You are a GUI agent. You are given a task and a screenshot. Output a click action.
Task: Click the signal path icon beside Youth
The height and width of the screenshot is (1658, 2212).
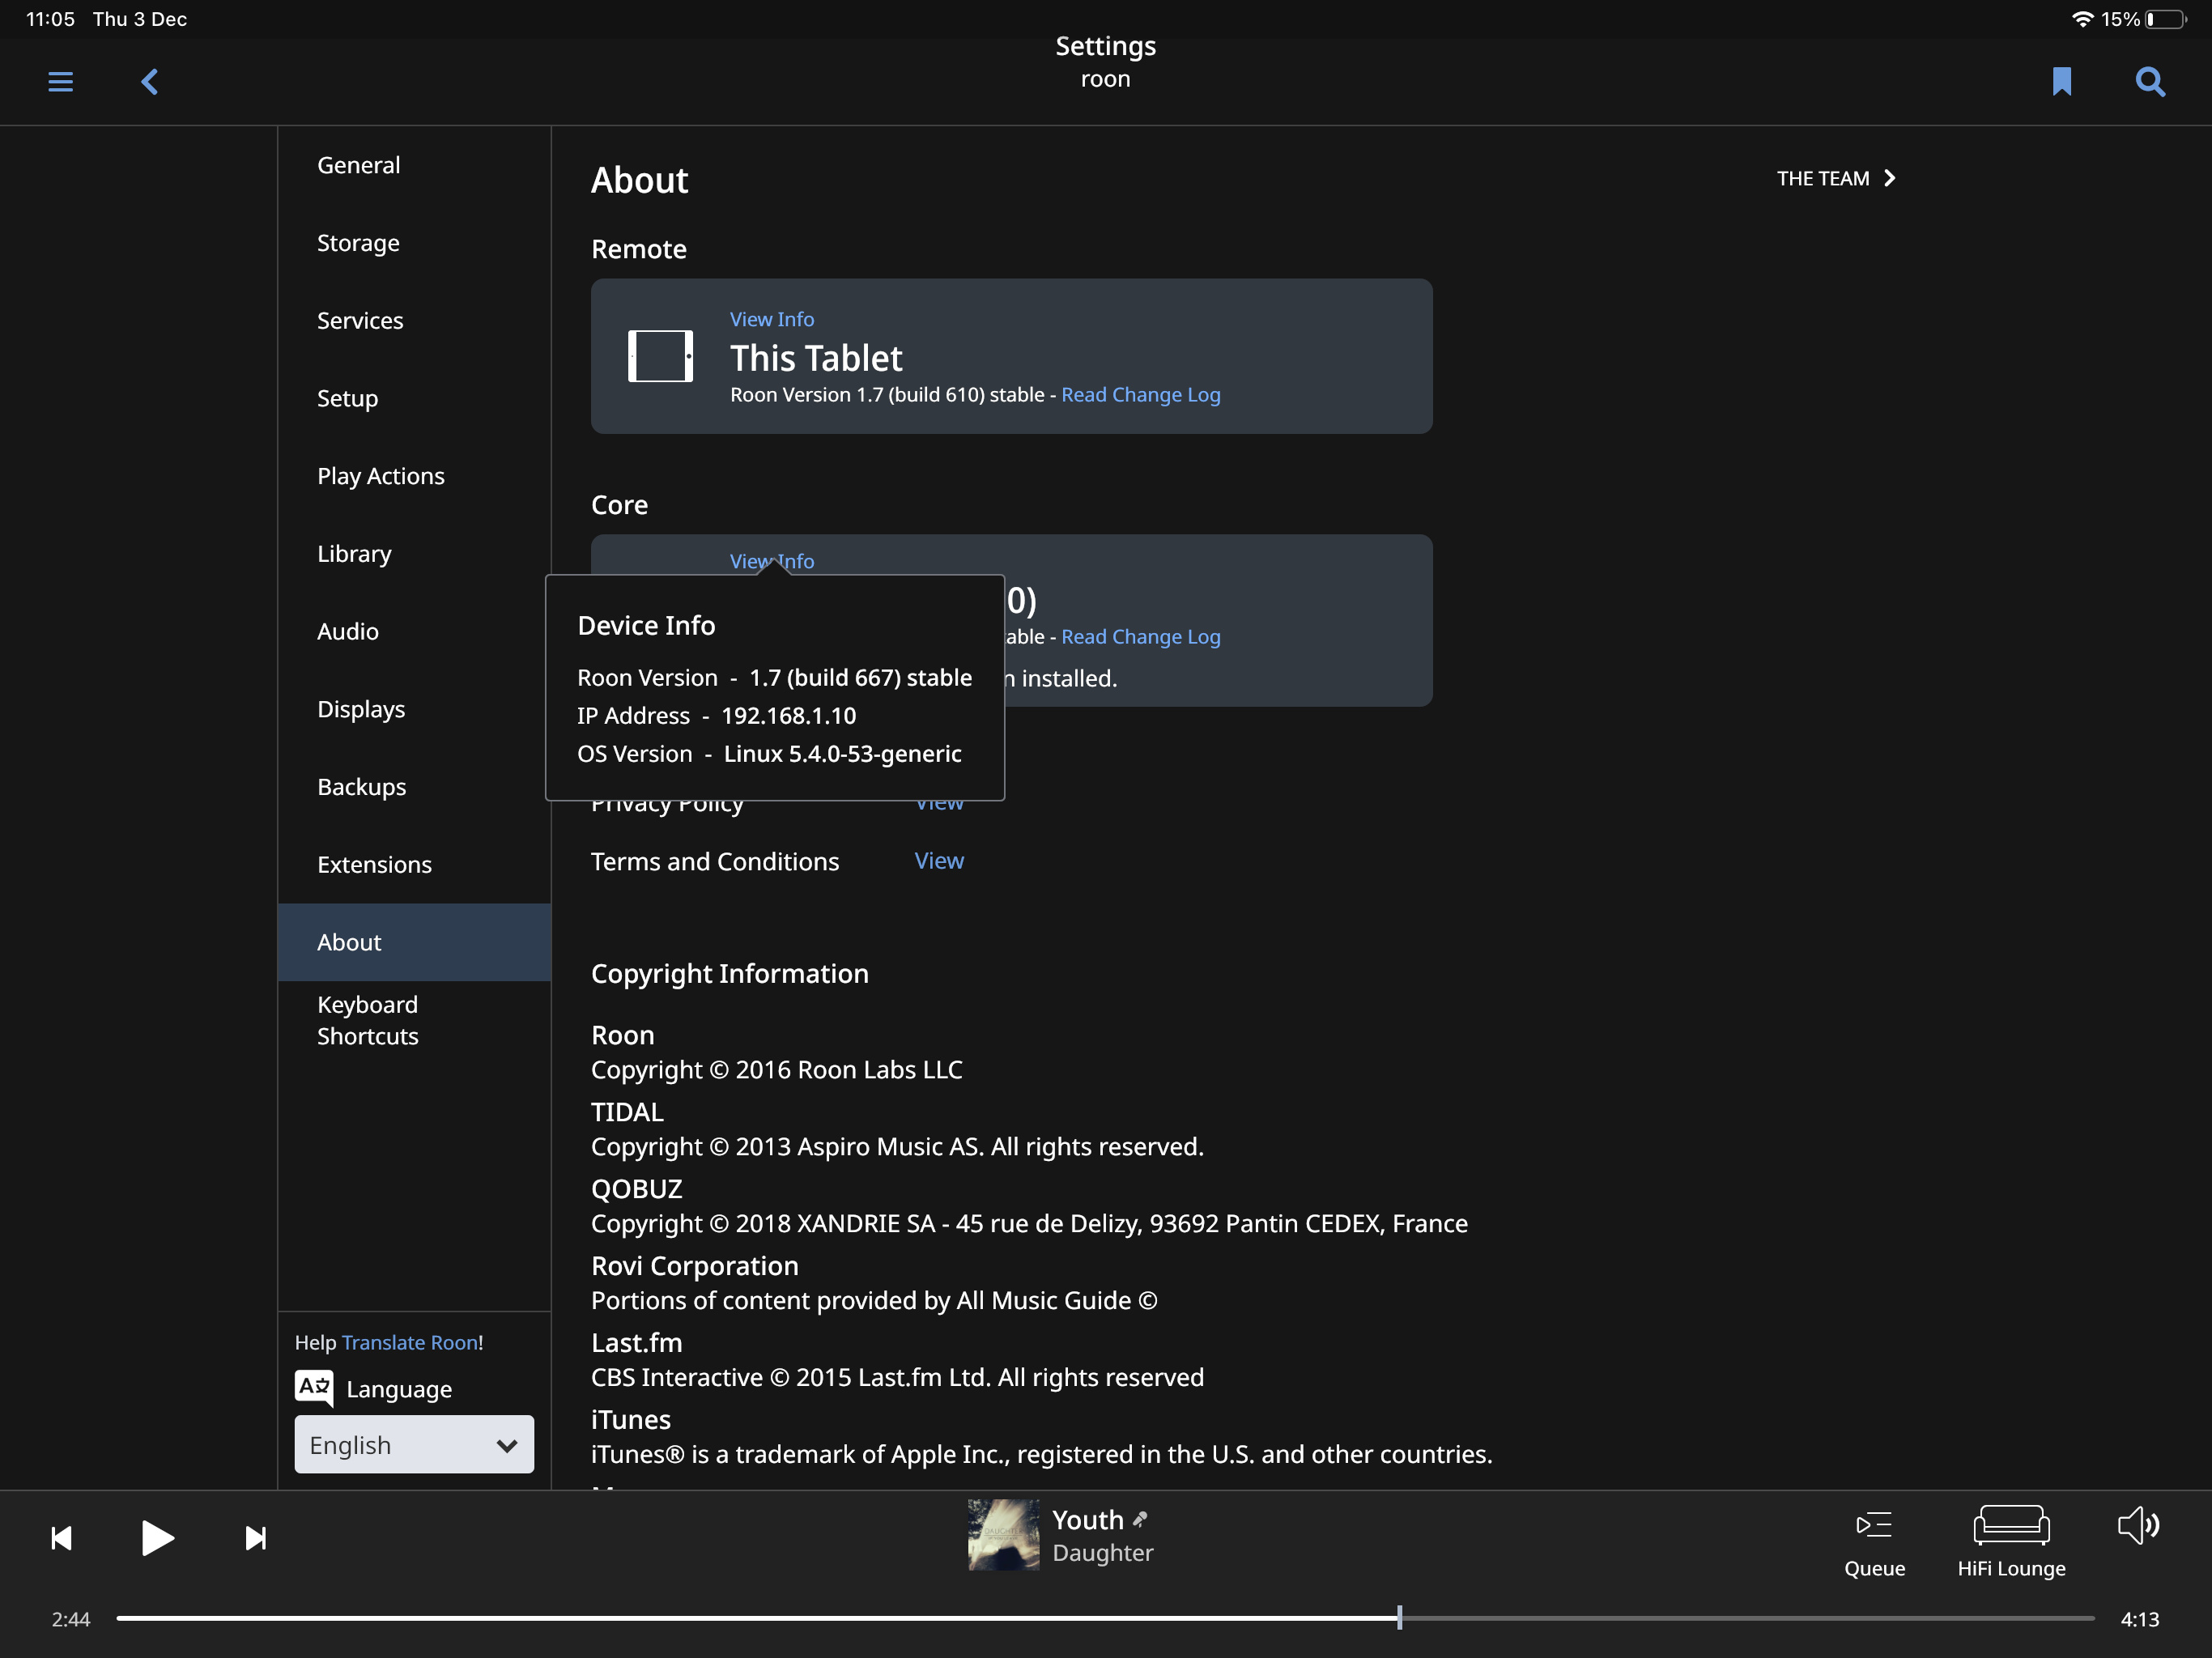coord(1140,1520)
